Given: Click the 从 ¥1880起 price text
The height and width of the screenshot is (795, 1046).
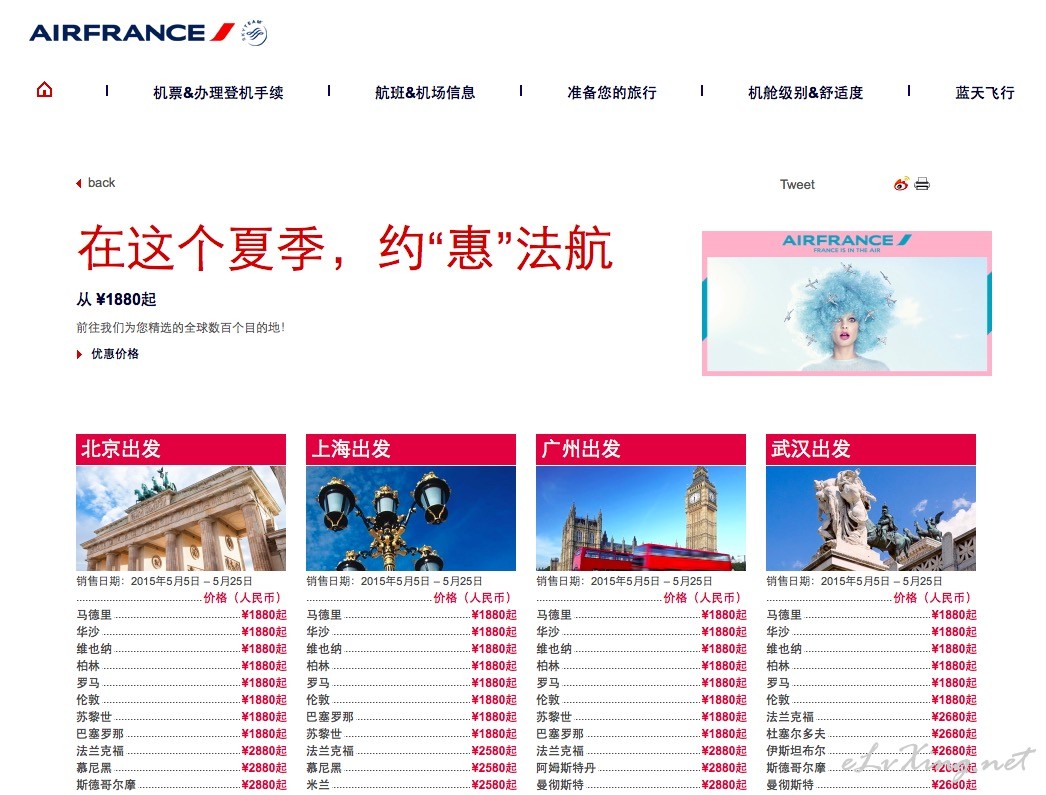Looking at the screenshot, I should point(116,299).
